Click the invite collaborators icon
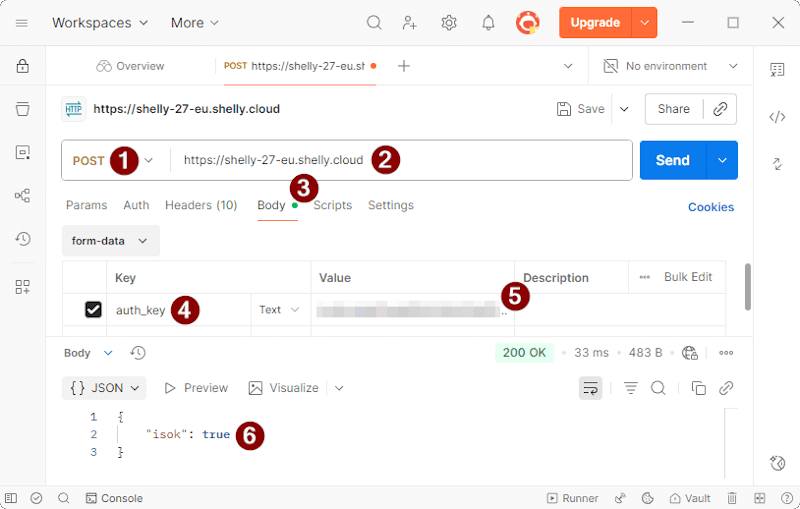800x509 pixels. pyautogui.click(x=410, y=22)
